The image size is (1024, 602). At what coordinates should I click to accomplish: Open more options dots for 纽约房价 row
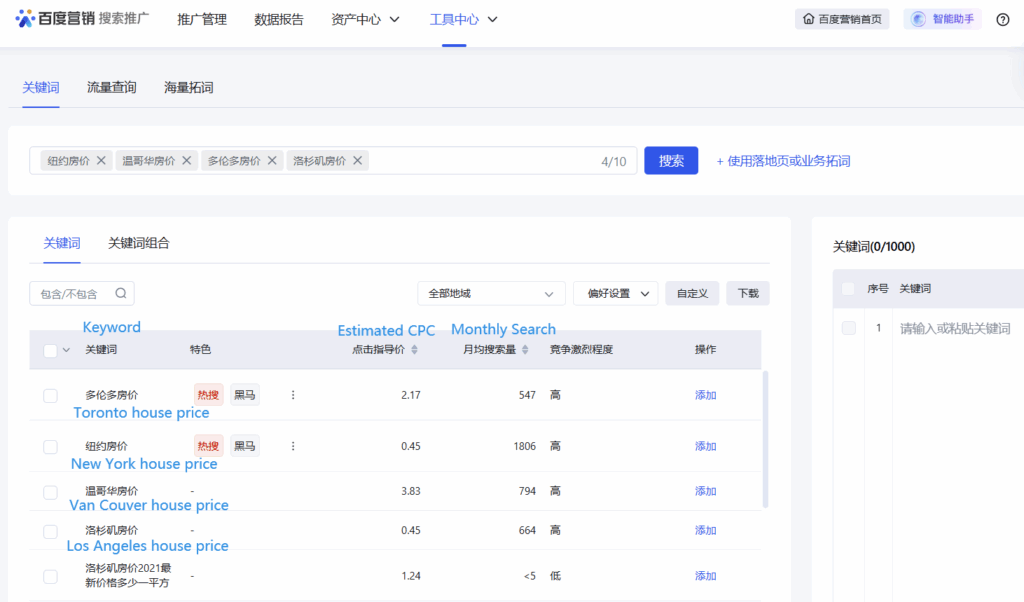click(x=293, y=446)
